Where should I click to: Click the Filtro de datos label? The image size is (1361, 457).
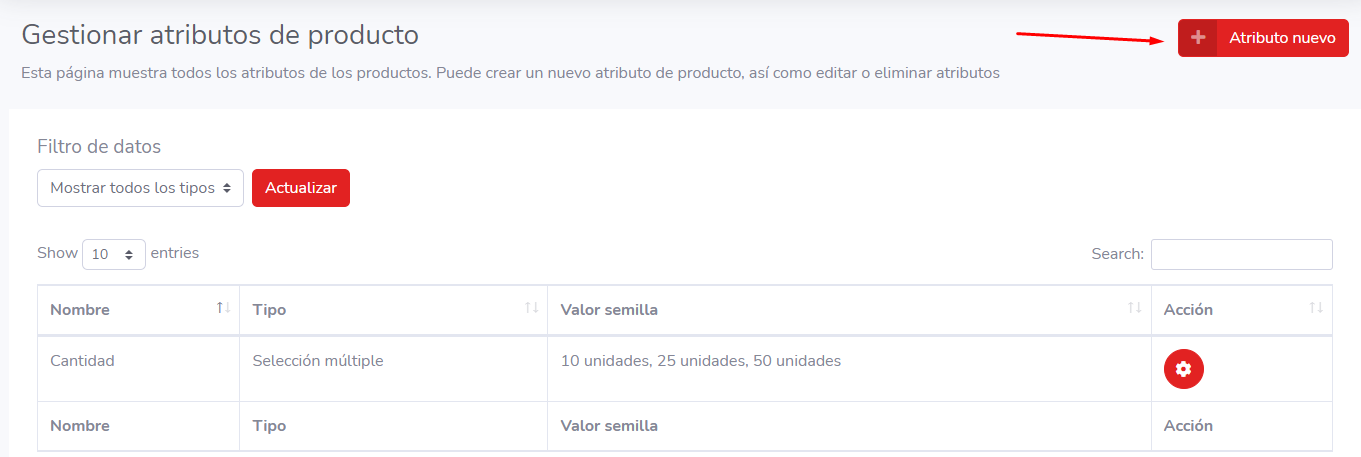(x=99, y=147)
